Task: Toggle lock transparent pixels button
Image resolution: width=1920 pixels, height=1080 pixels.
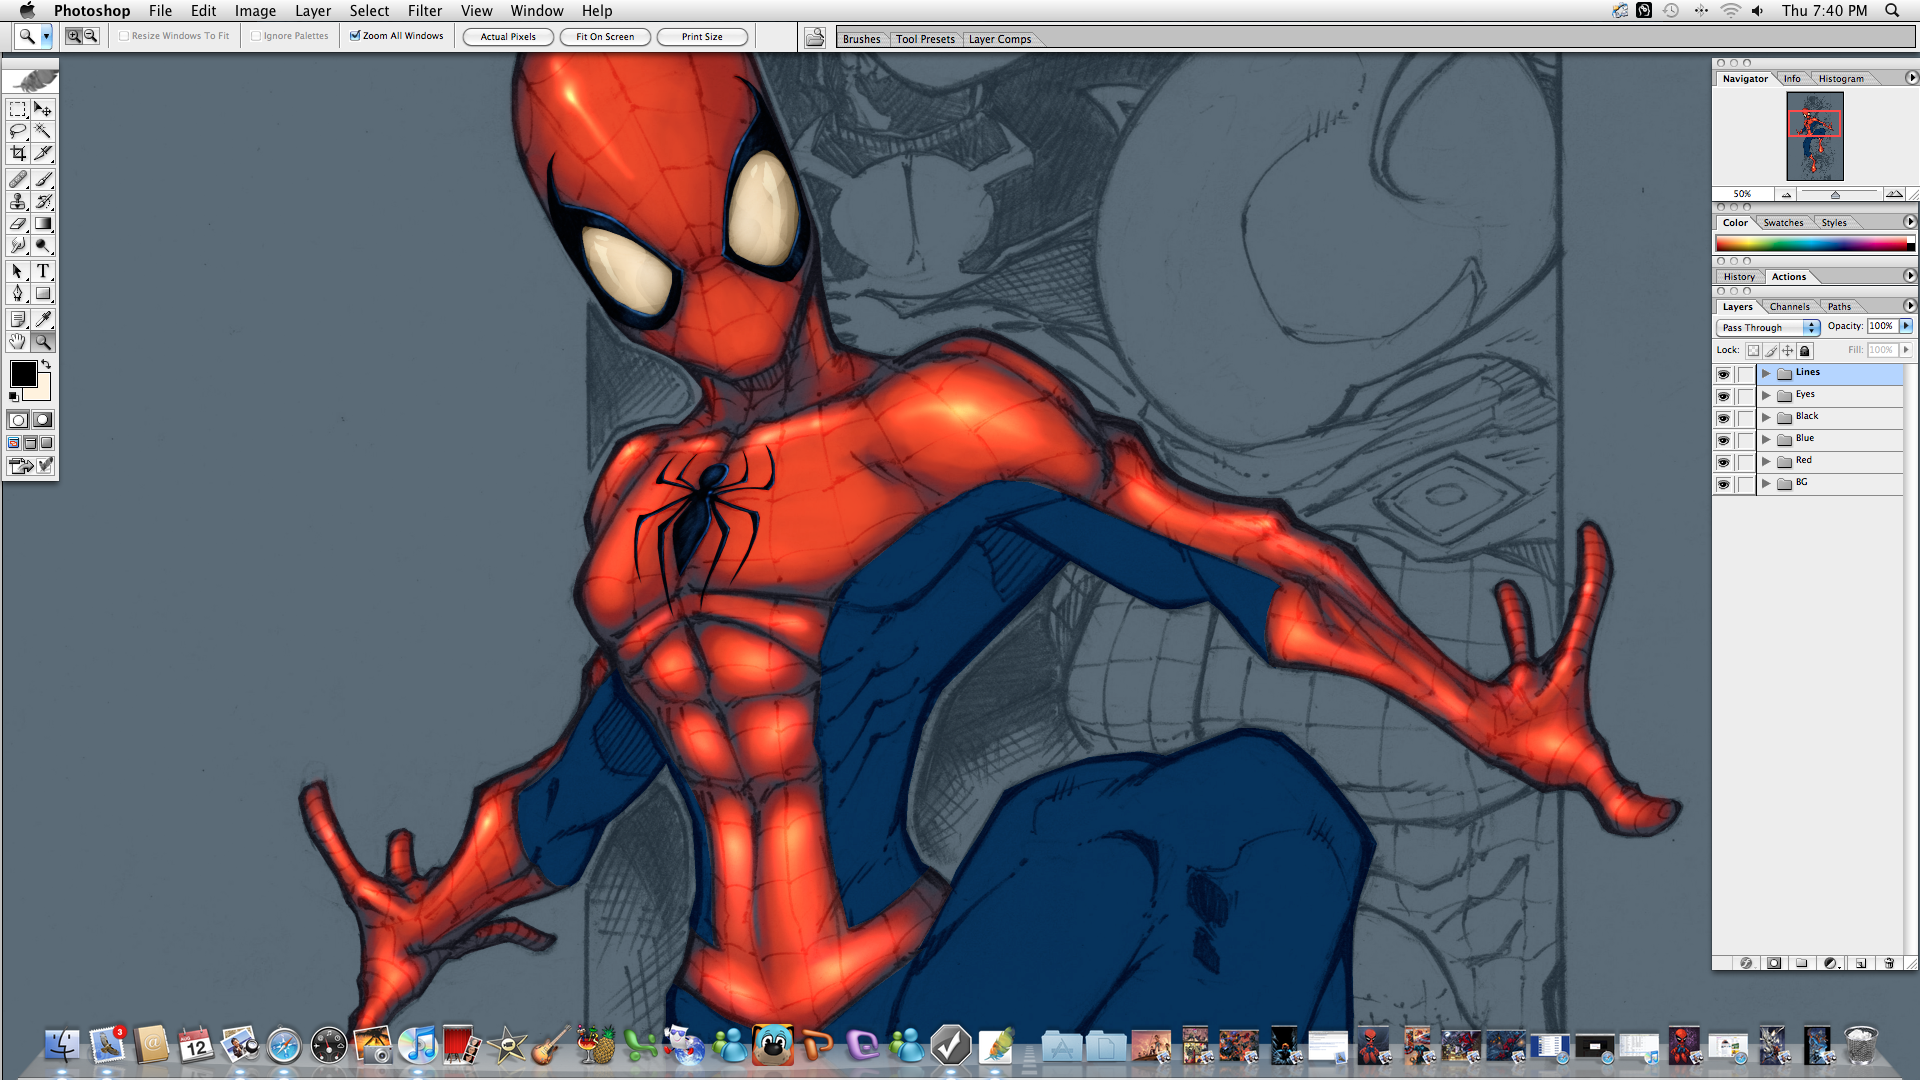Action: [1753, 351]
